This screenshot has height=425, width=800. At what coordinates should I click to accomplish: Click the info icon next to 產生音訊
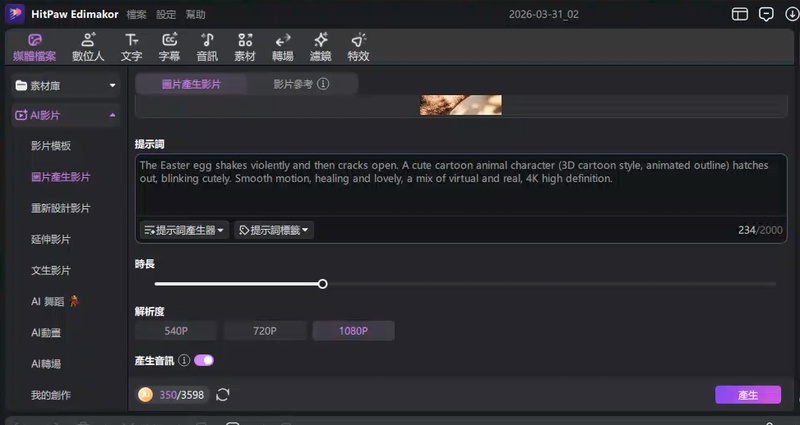pyautogui.click(x=184, y=360)
